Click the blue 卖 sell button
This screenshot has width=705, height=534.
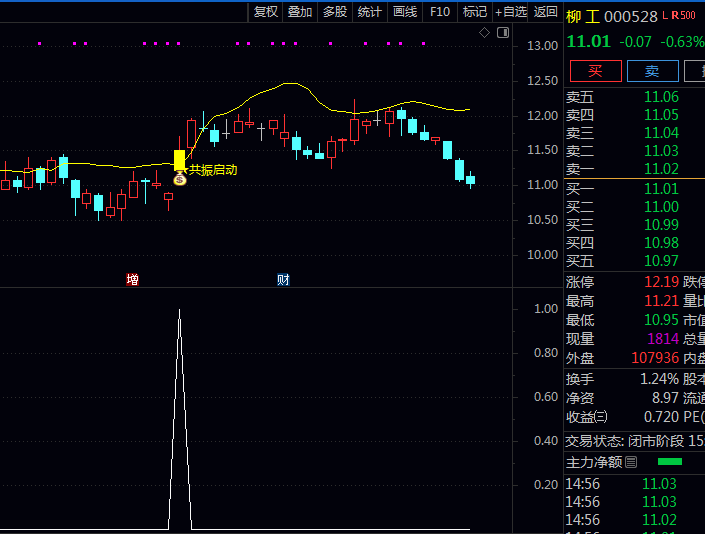(x=652, y=71)
